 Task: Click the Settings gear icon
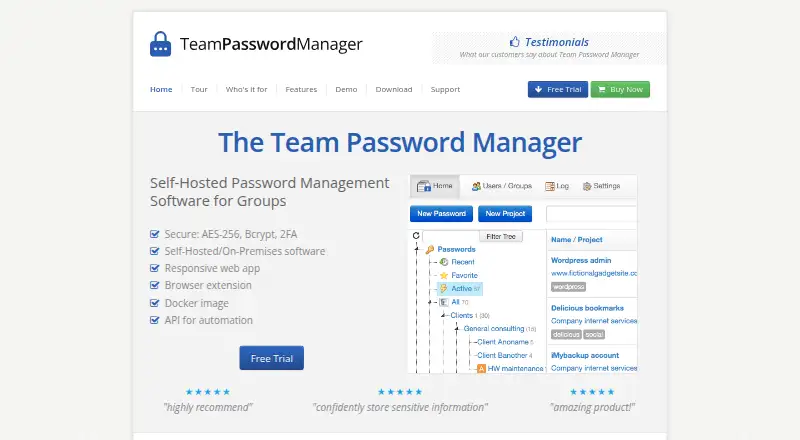pyautogui.click(x=587, y=186)
